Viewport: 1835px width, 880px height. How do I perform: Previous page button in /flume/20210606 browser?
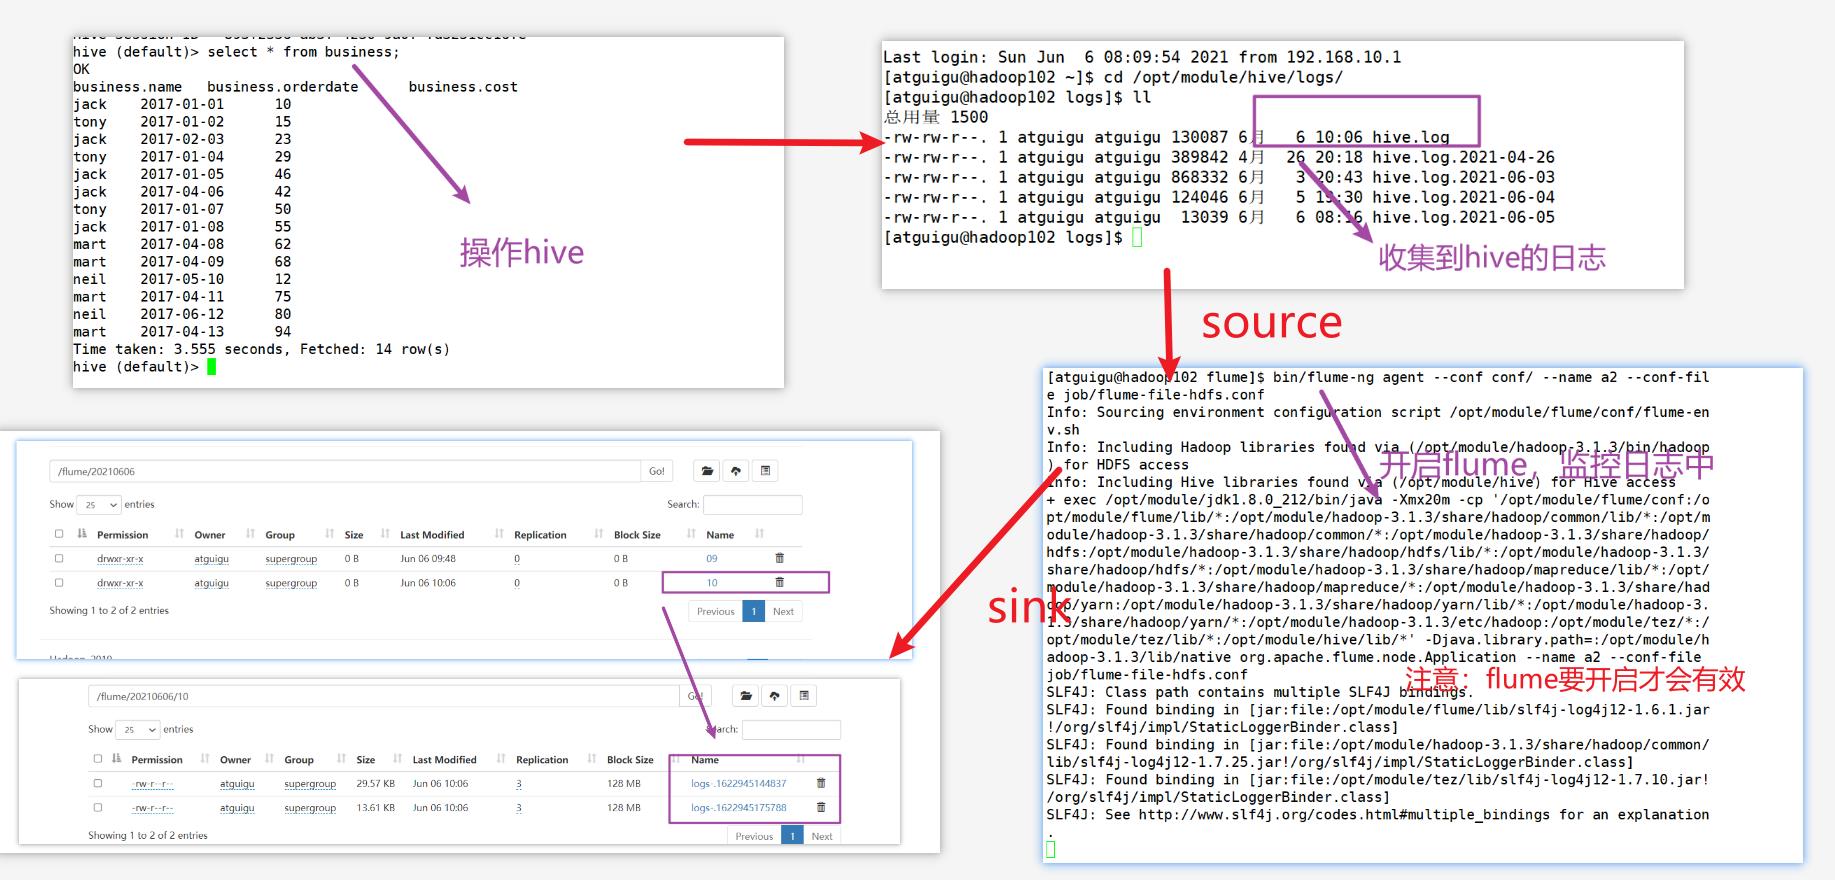point(716,611)
